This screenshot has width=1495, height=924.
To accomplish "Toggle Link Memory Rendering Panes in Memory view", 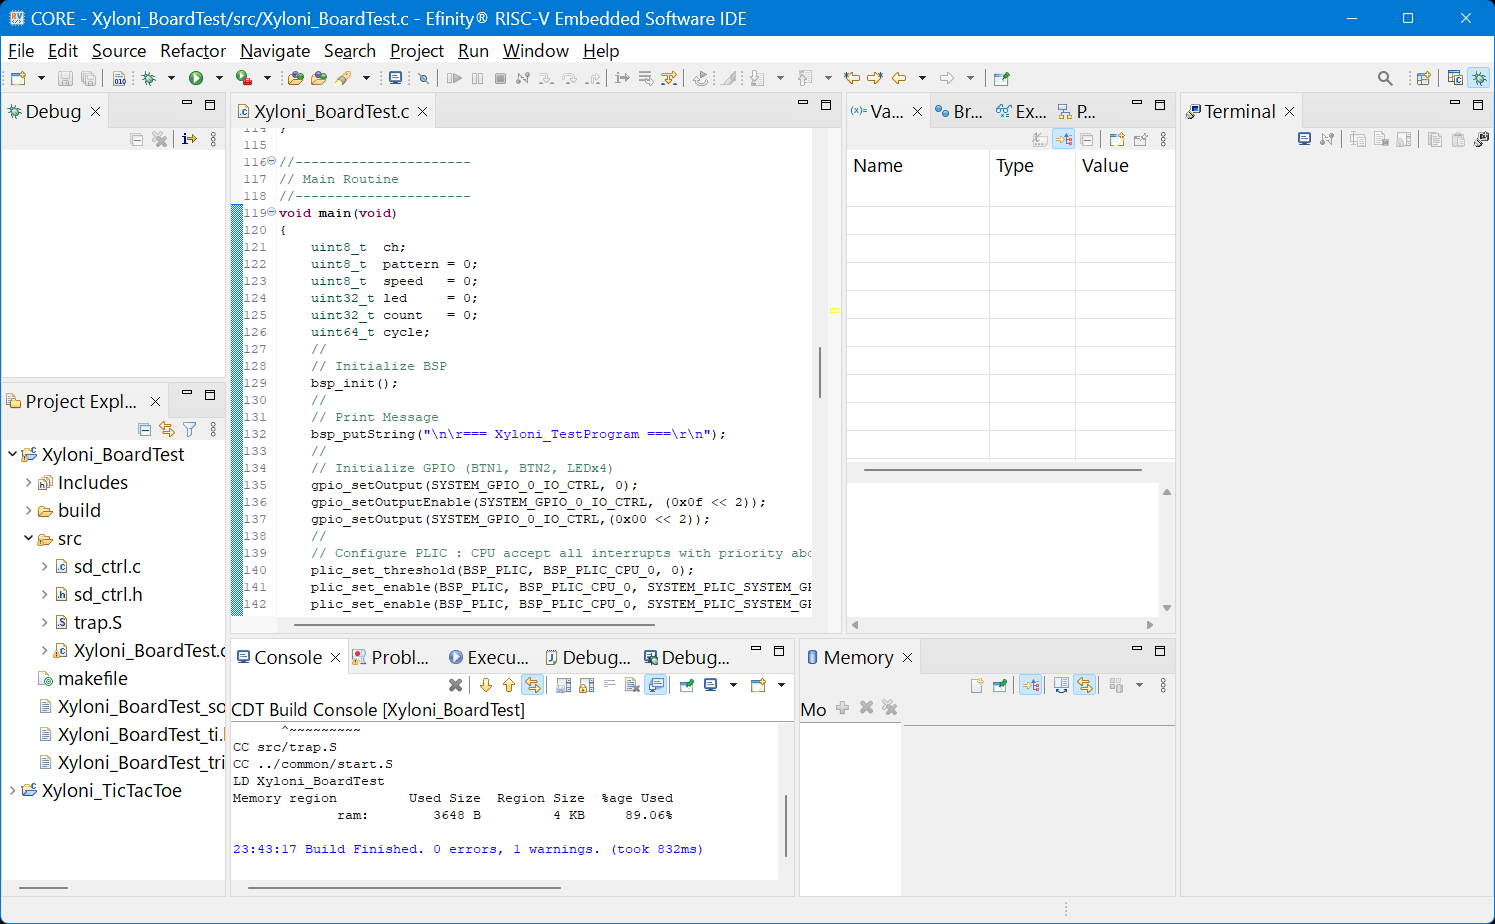I will click(x=1084, y=685).
